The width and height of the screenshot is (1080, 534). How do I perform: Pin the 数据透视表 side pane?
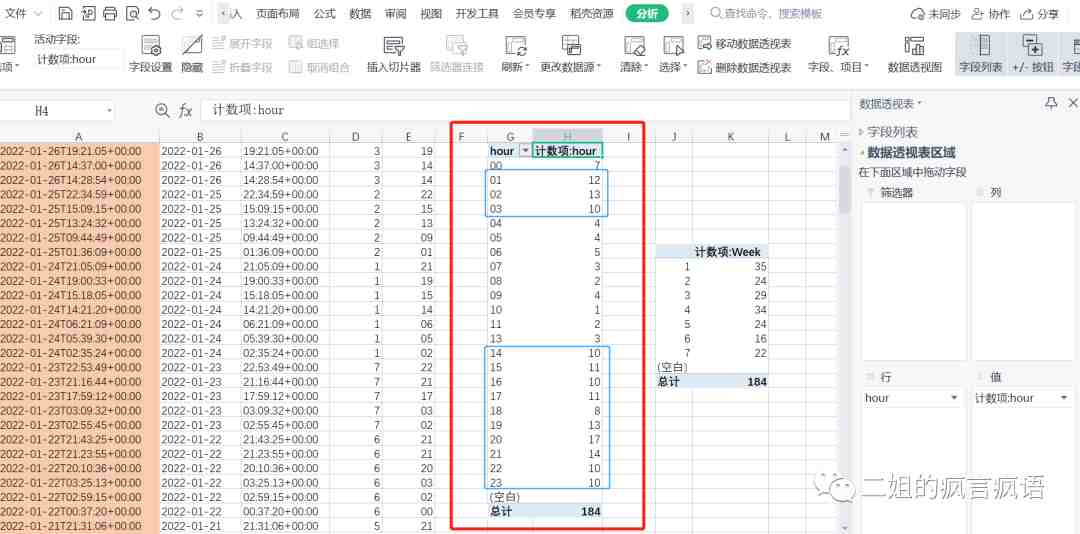point(1050,103)
